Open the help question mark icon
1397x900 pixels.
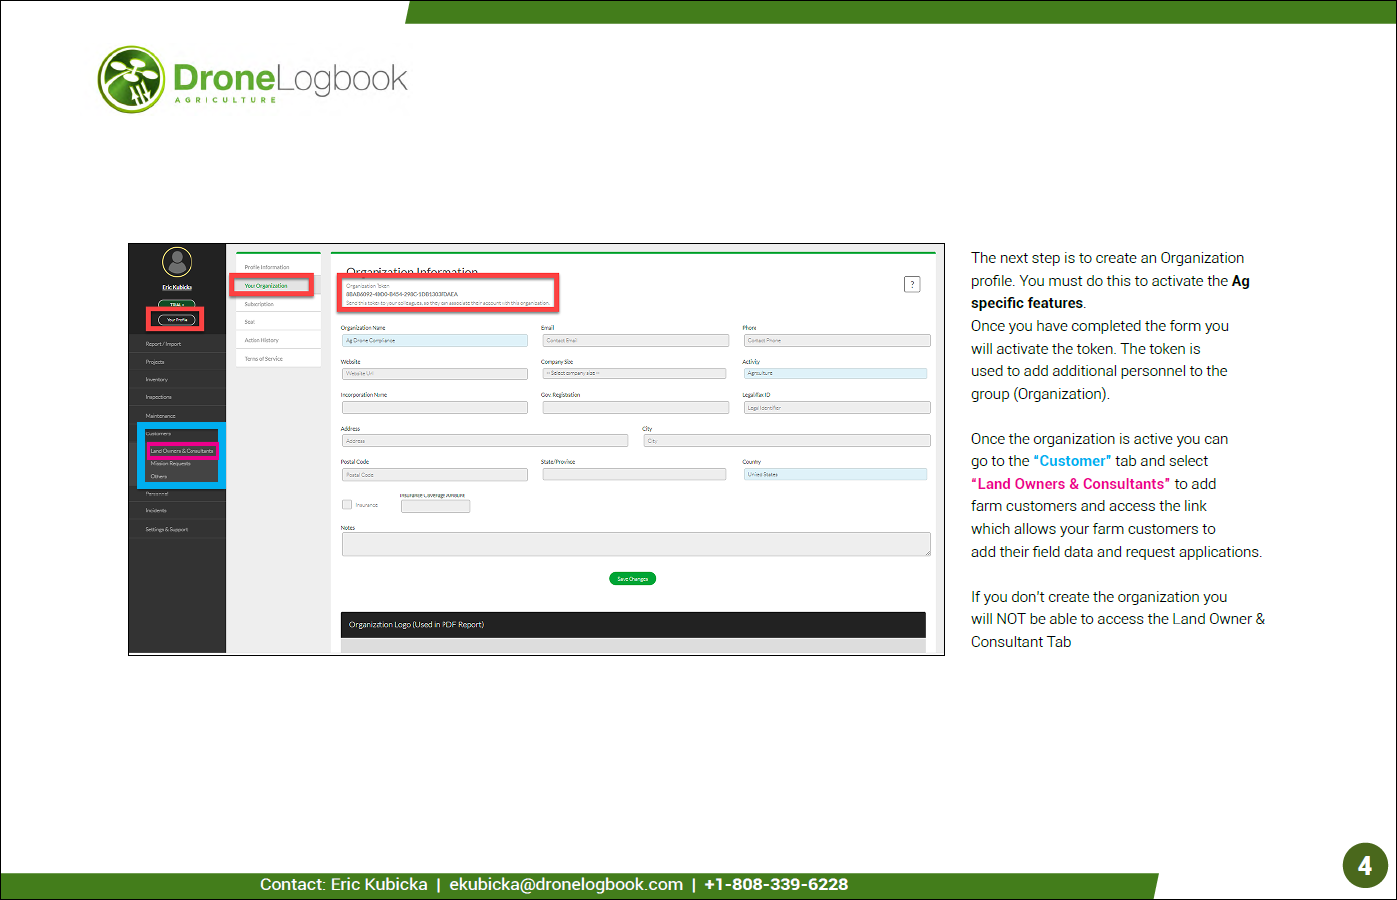click(x=912, y=284)
